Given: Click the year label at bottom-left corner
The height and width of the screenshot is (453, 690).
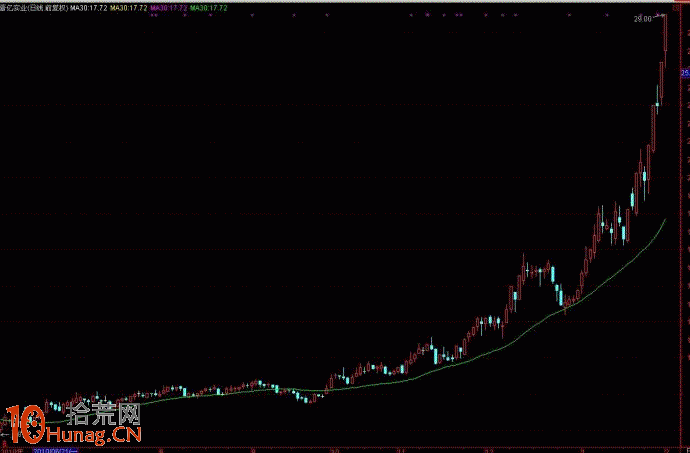Looking at the screenshot, I should click(10, 449).
